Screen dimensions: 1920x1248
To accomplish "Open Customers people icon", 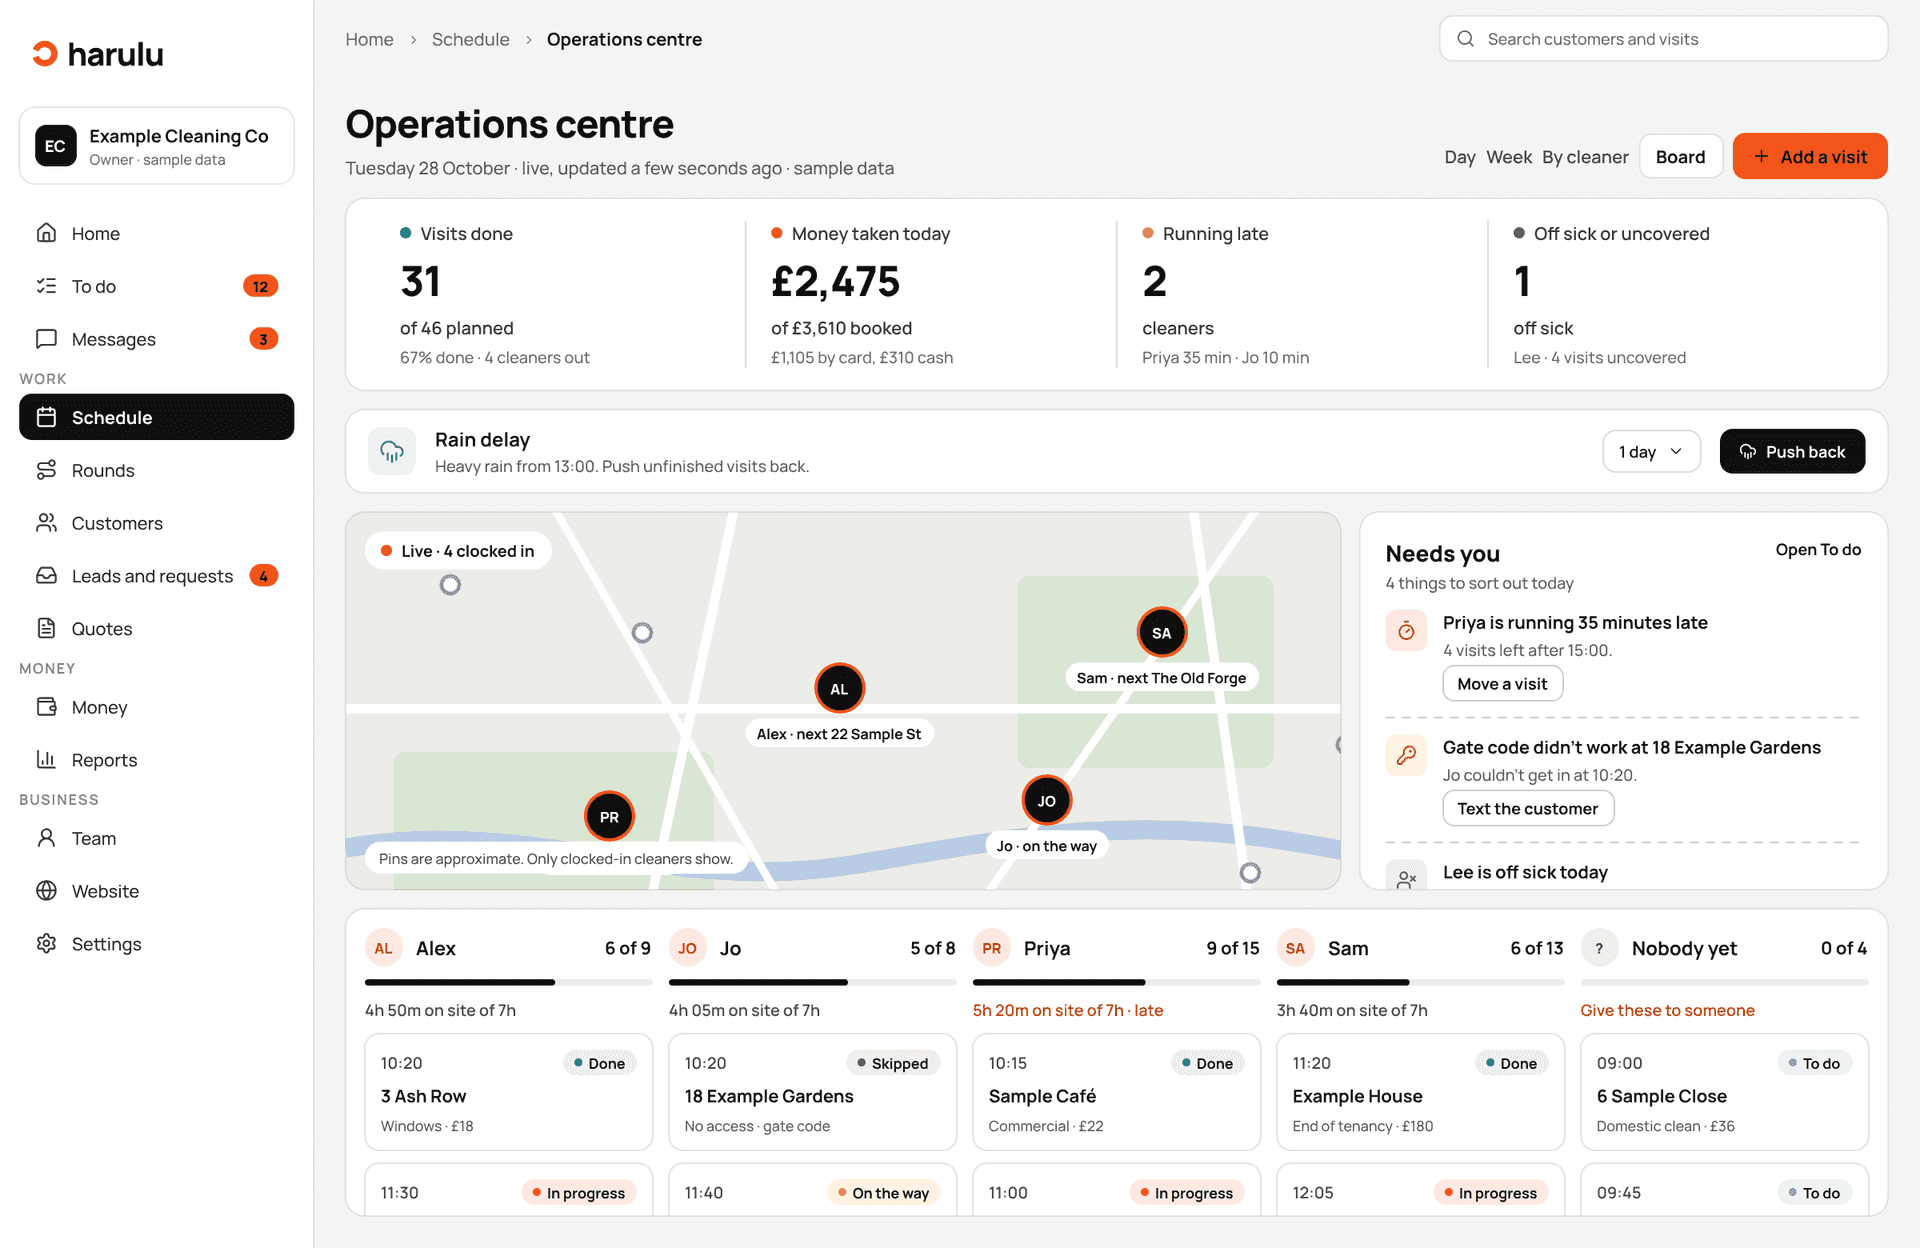I will coord(46,523).
